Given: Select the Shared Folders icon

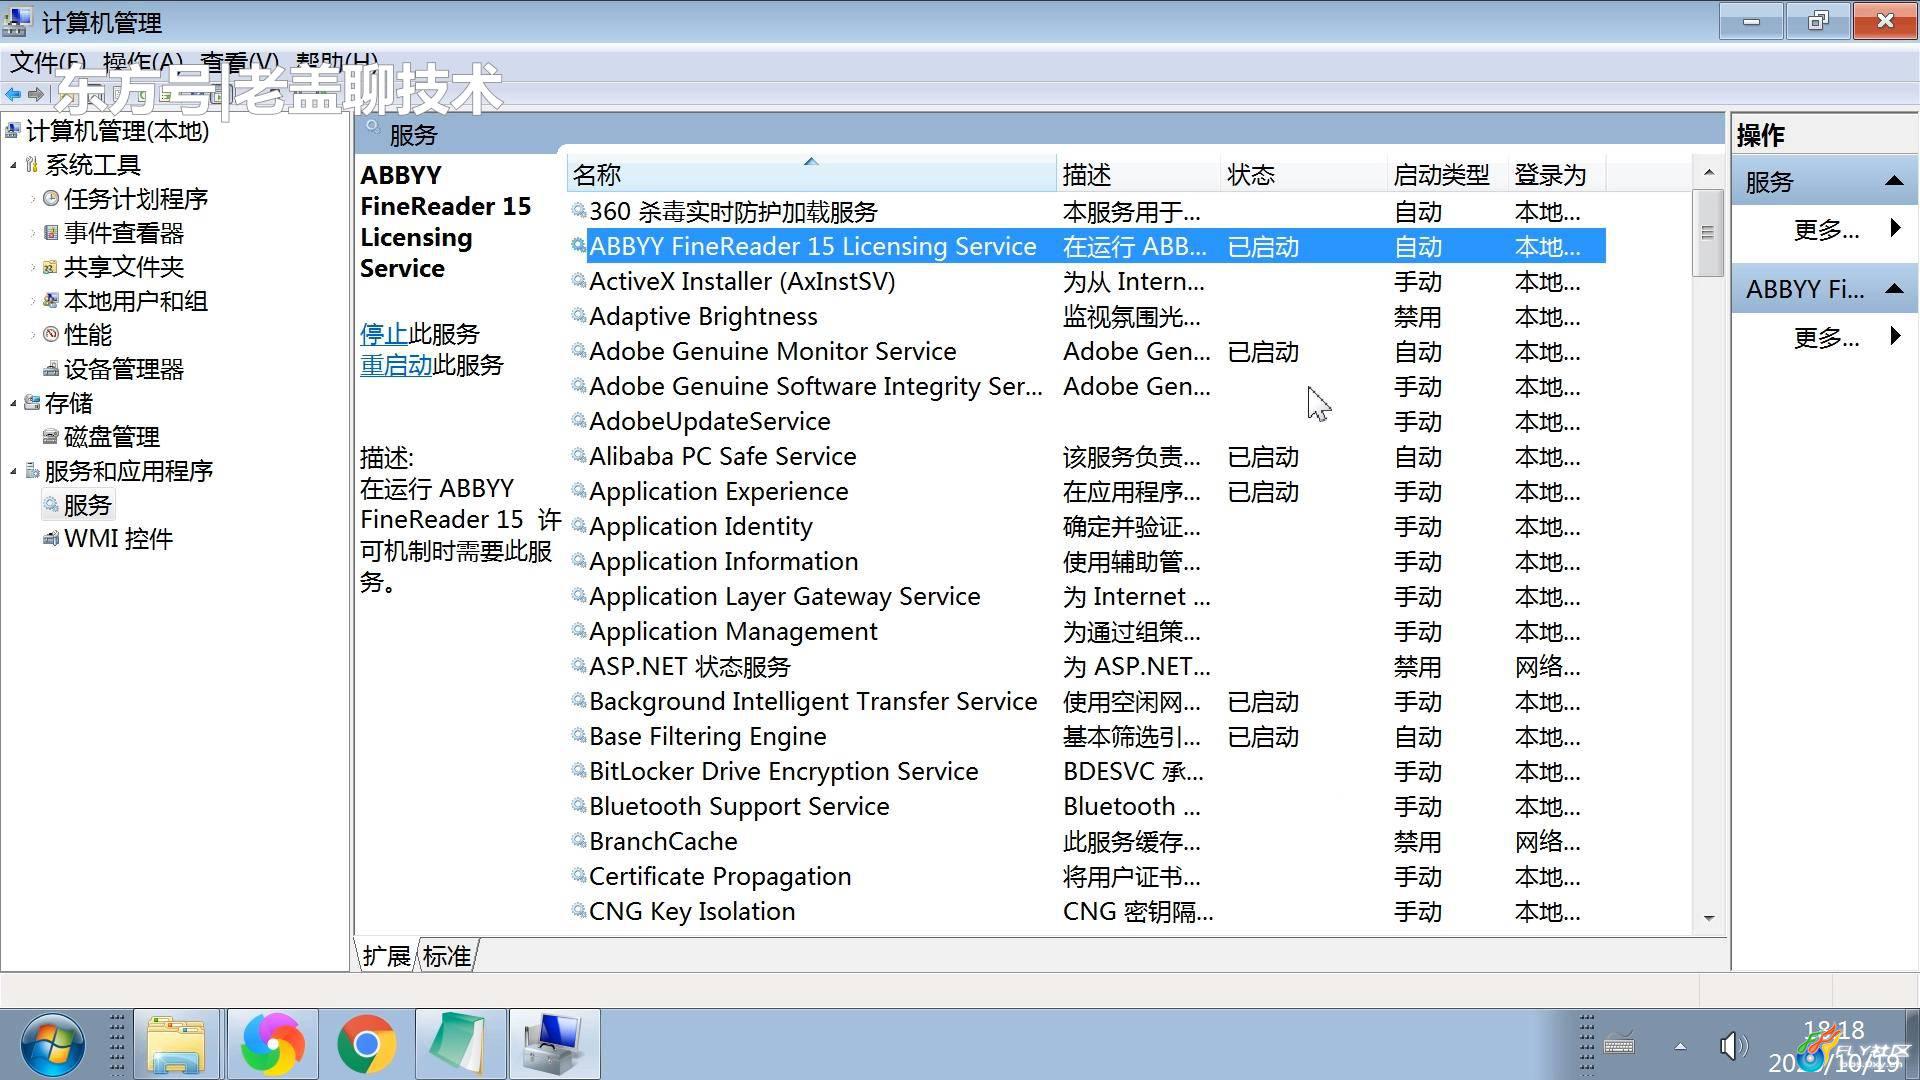Looking at the screenshot, I should [51, 267].
